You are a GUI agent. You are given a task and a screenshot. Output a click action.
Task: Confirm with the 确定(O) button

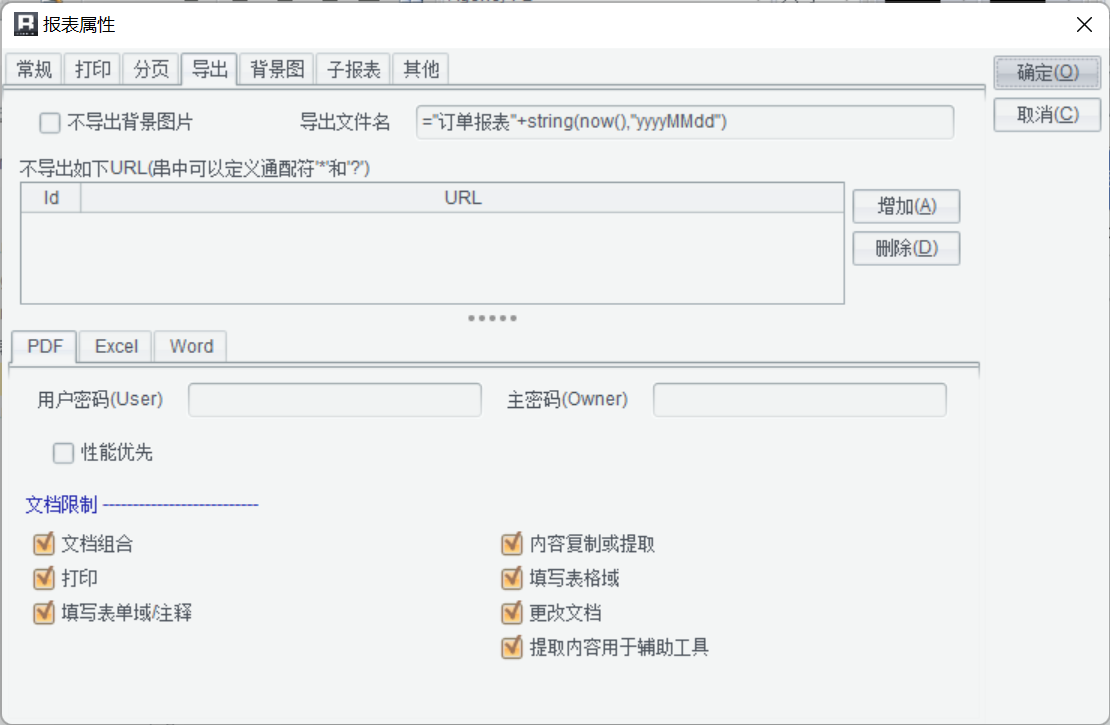1047,72
